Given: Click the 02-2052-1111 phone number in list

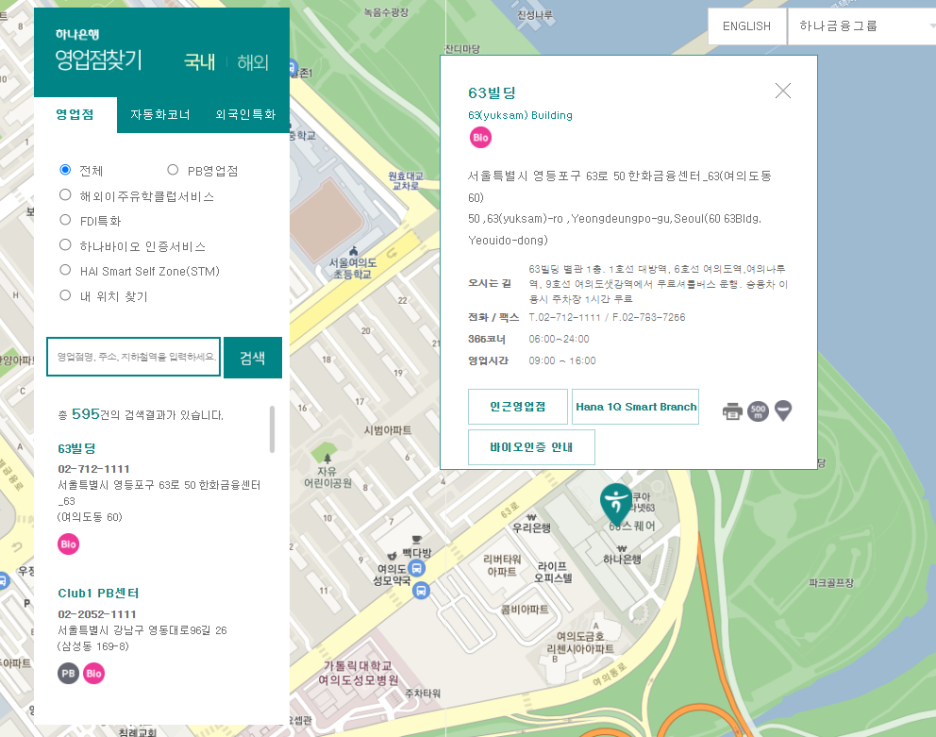Looking at the screenshot, I should pyautogui.click(x=97, y=615).
